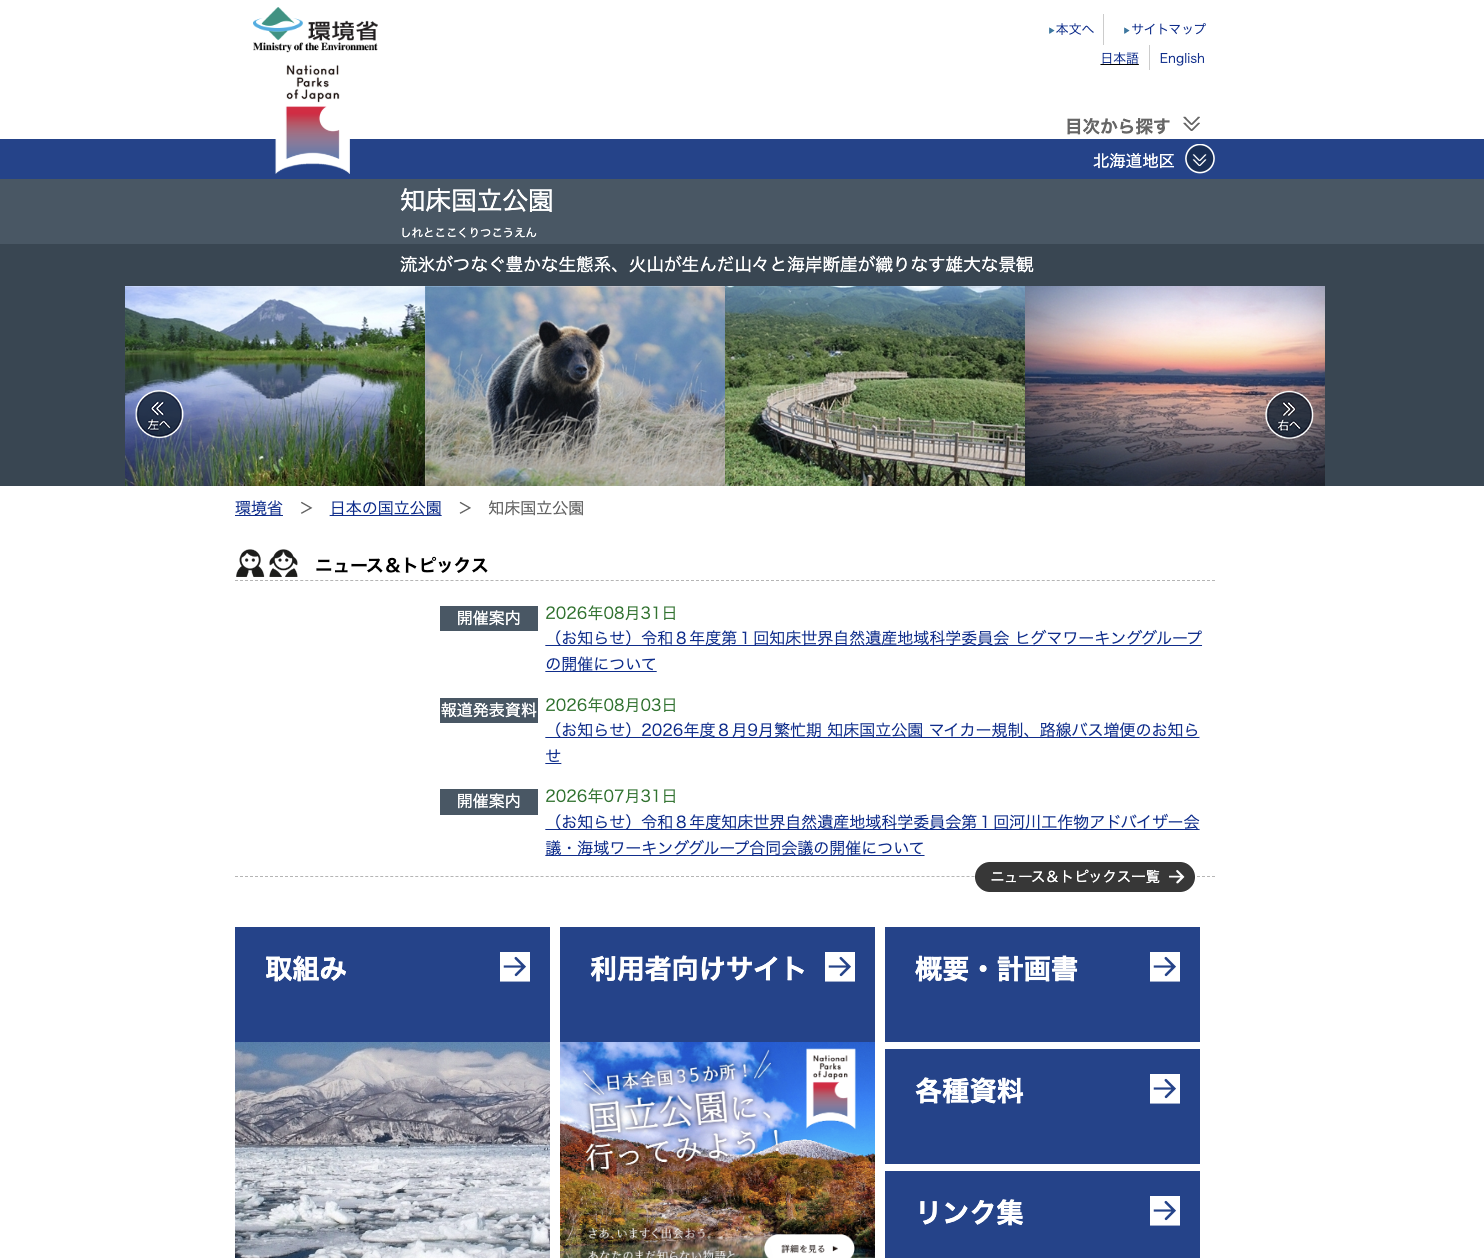The height and width of the screenshot is (1258, 1484).
Task: Click the brown bear photo
Action: click(575, 386)
